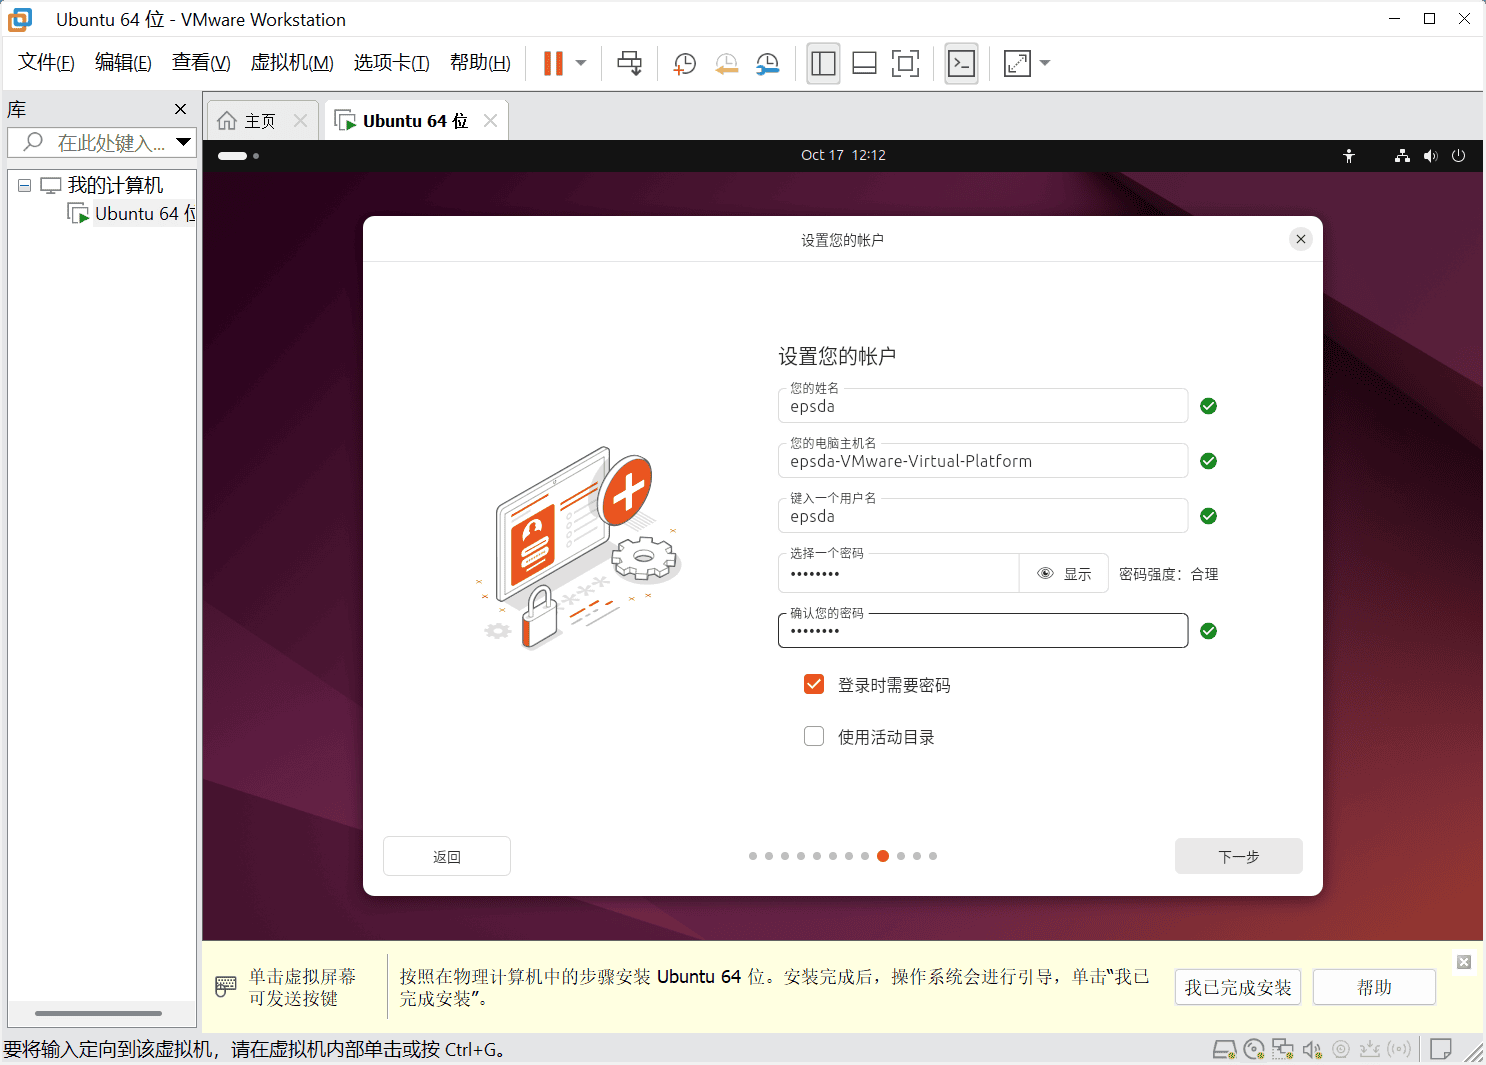The image size is (1486, 1065).
Task: Toggle the library sidebar view icon
Action: click(x=823, y=63)
